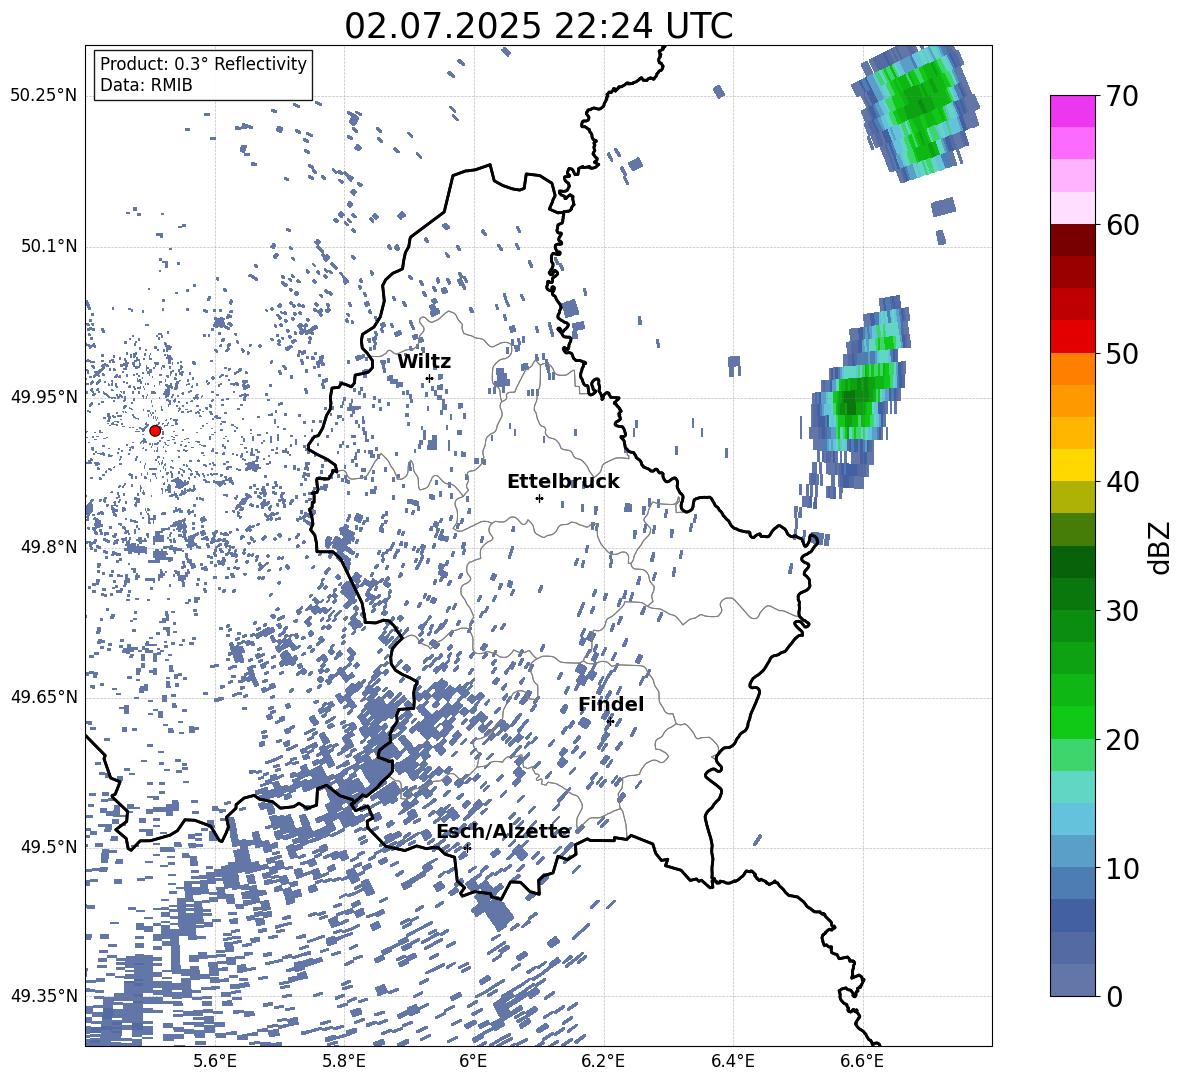Image resolution: width=1184 pixels, height=1081 pixels.
Task: Click the colorbar value 50 label
Action: (1122, 353)
